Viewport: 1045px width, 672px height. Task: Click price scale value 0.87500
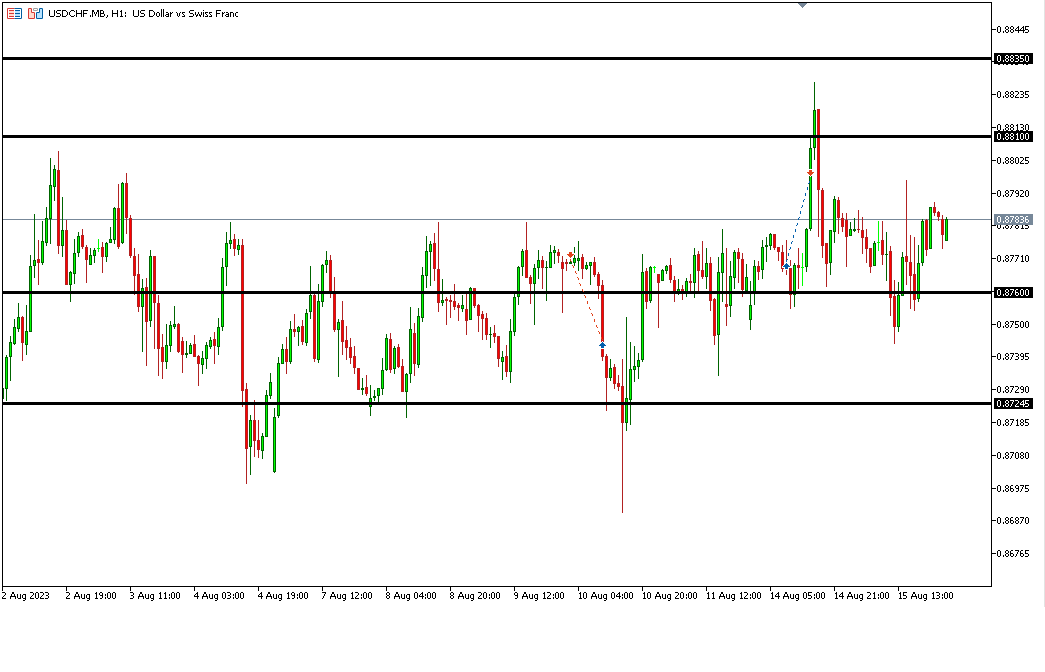click(x=1013, y=325)
